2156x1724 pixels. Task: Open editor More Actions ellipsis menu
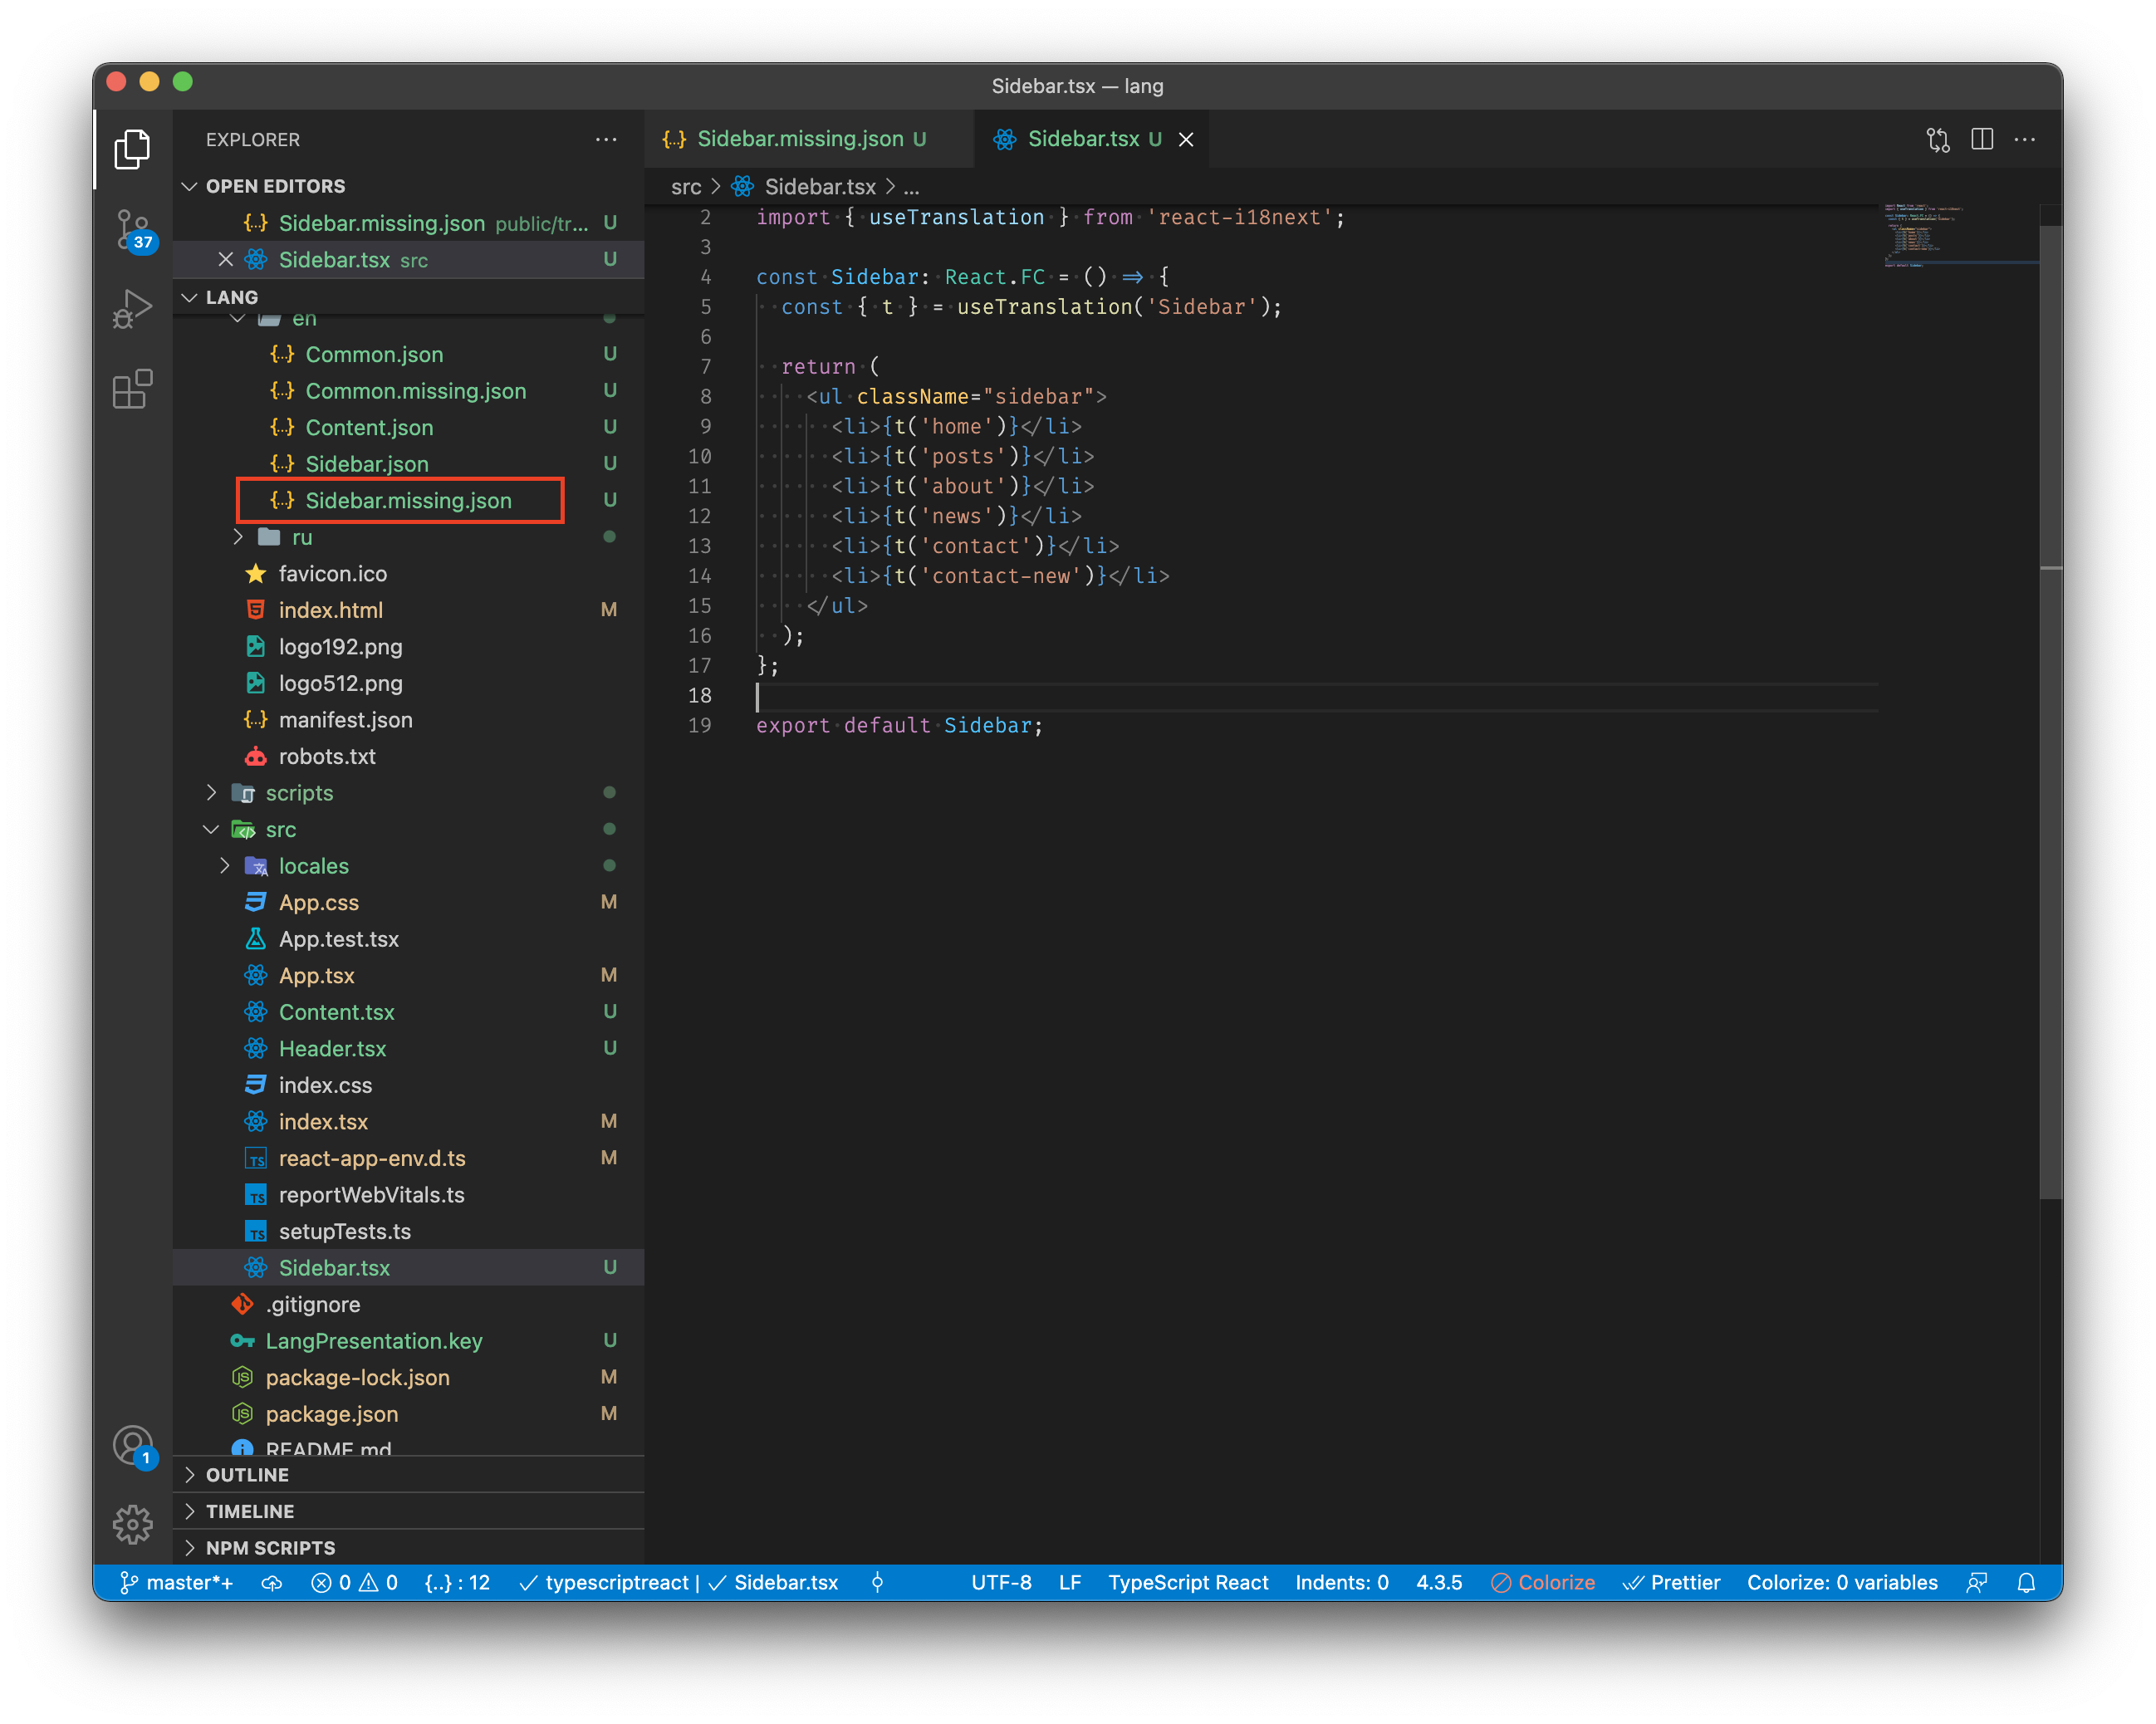[2024, 139]
